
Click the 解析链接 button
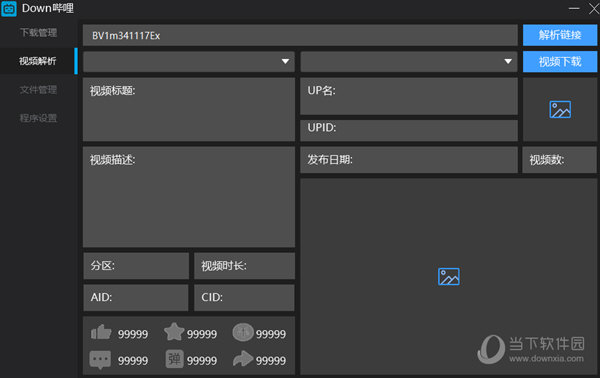(x=560, y=35)
